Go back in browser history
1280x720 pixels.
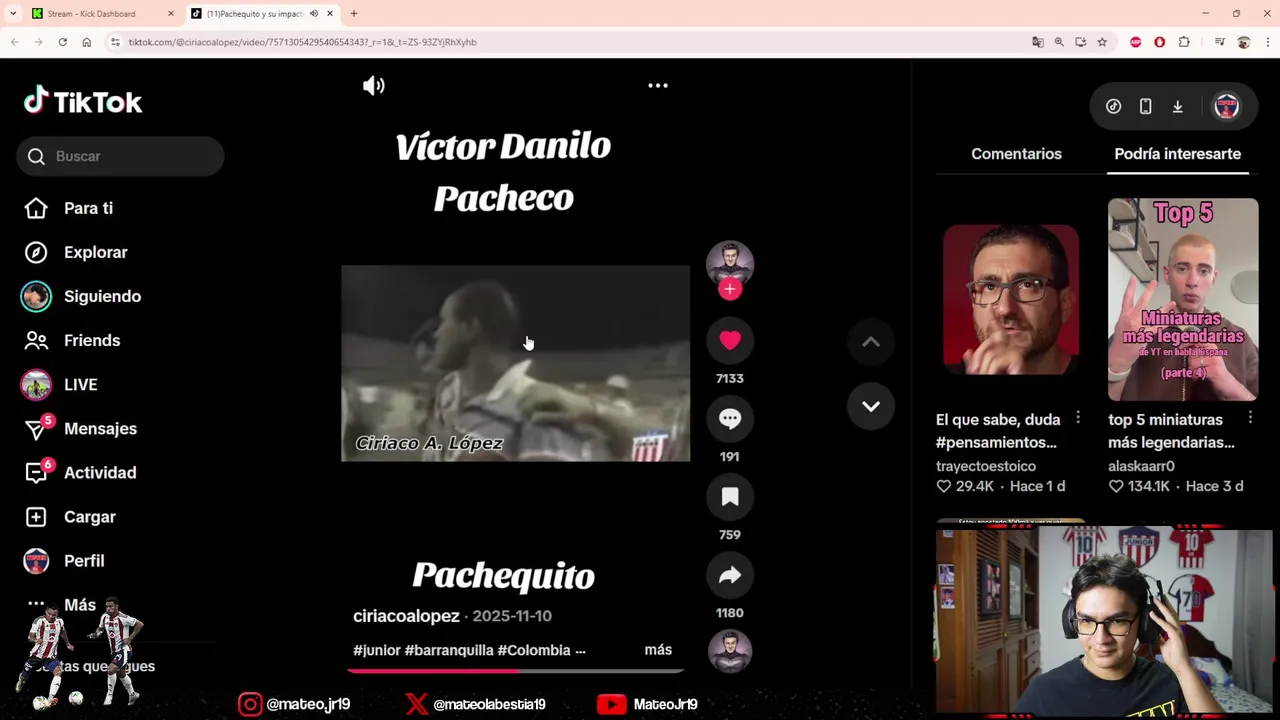point(14,42)
